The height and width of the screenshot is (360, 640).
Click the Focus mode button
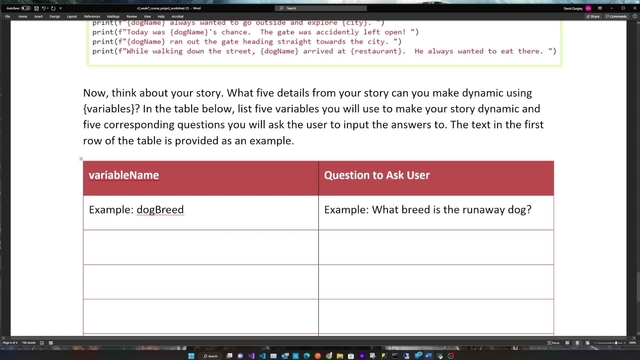pyautogui.click(x=553, y=343)
